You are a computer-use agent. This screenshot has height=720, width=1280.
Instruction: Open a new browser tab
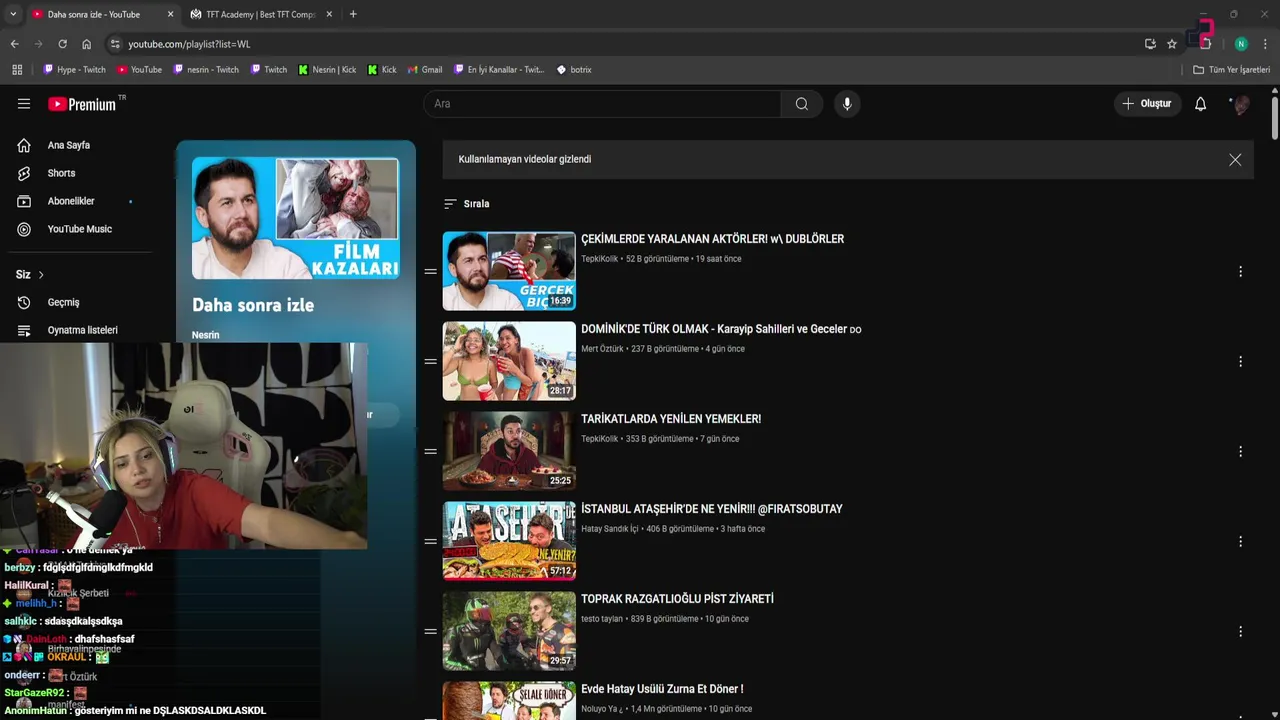point(353,14)
